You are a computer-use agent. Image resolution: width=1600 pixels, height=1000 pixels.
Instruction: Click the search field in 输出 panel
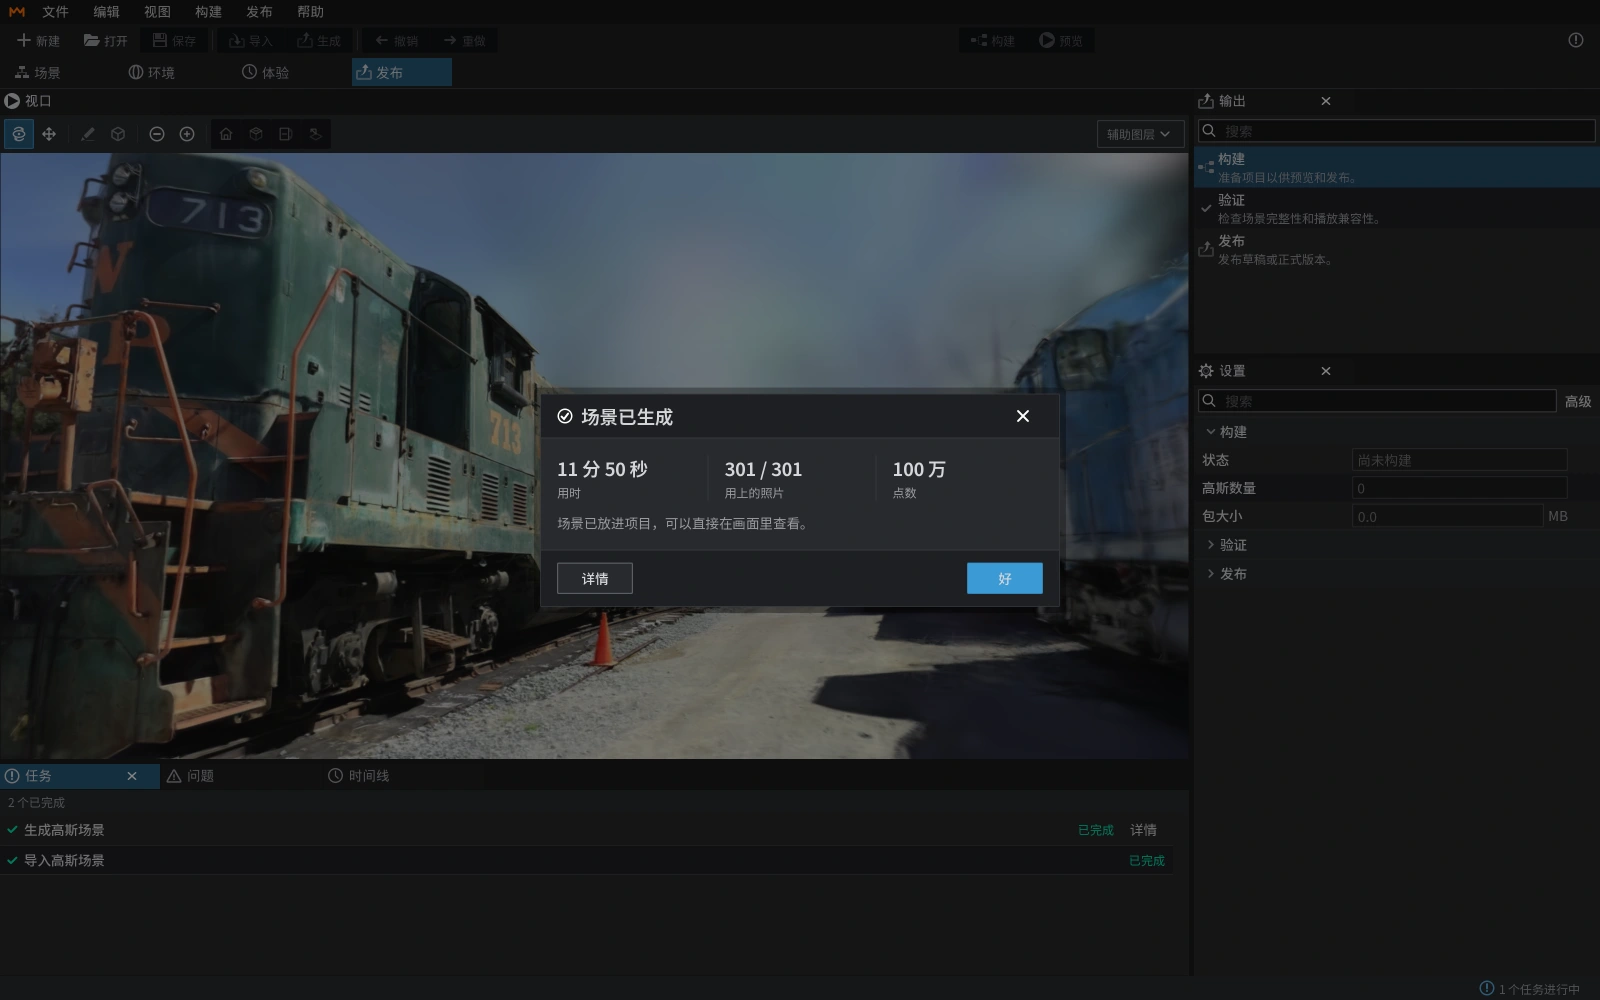pos(1397,131)
